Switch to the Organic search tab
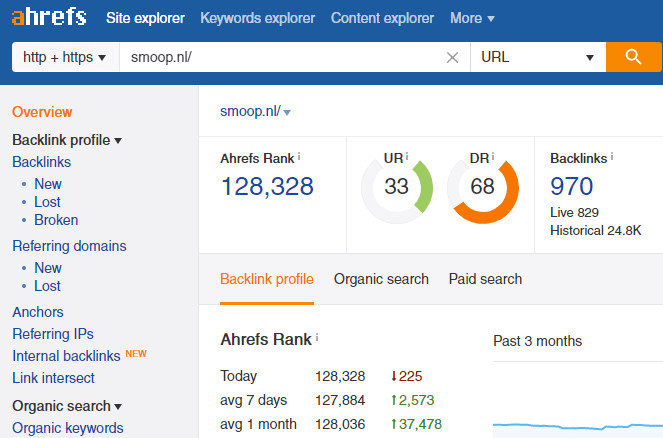This screenshot has height=438, width=663. click(381, 279)
